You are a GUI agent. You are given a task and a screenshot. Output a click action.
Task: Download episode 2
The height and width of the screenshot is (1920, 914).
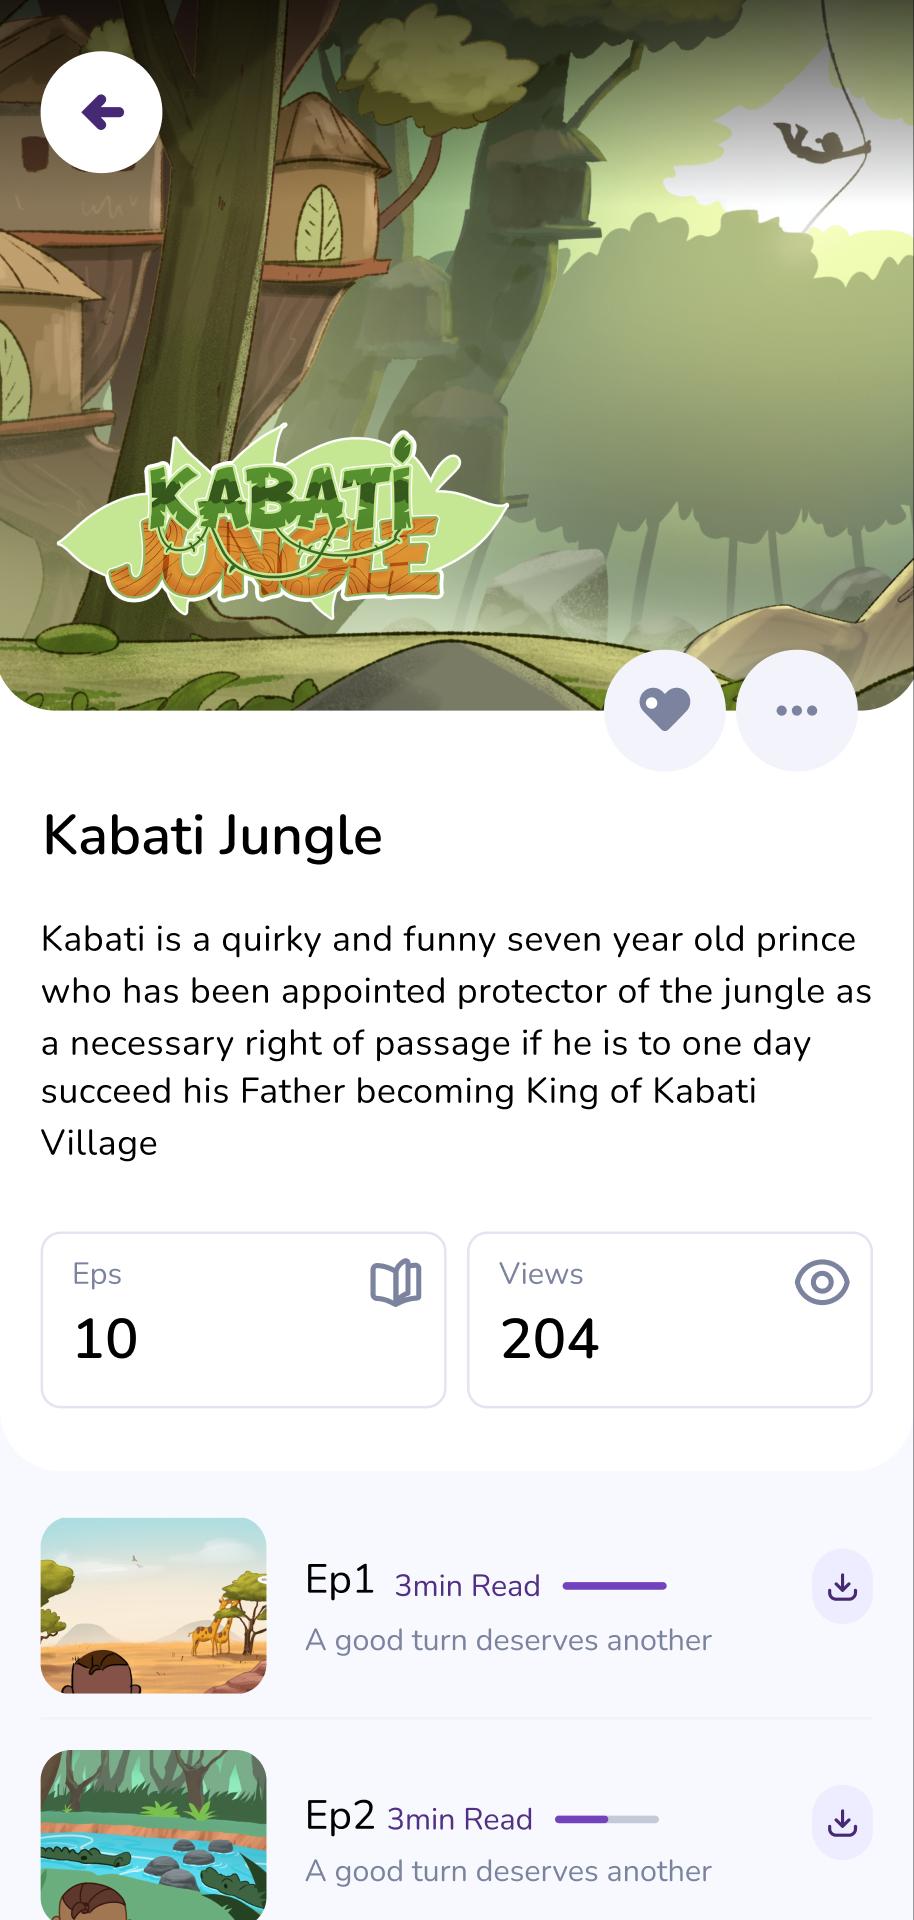tap(842, 1822)
